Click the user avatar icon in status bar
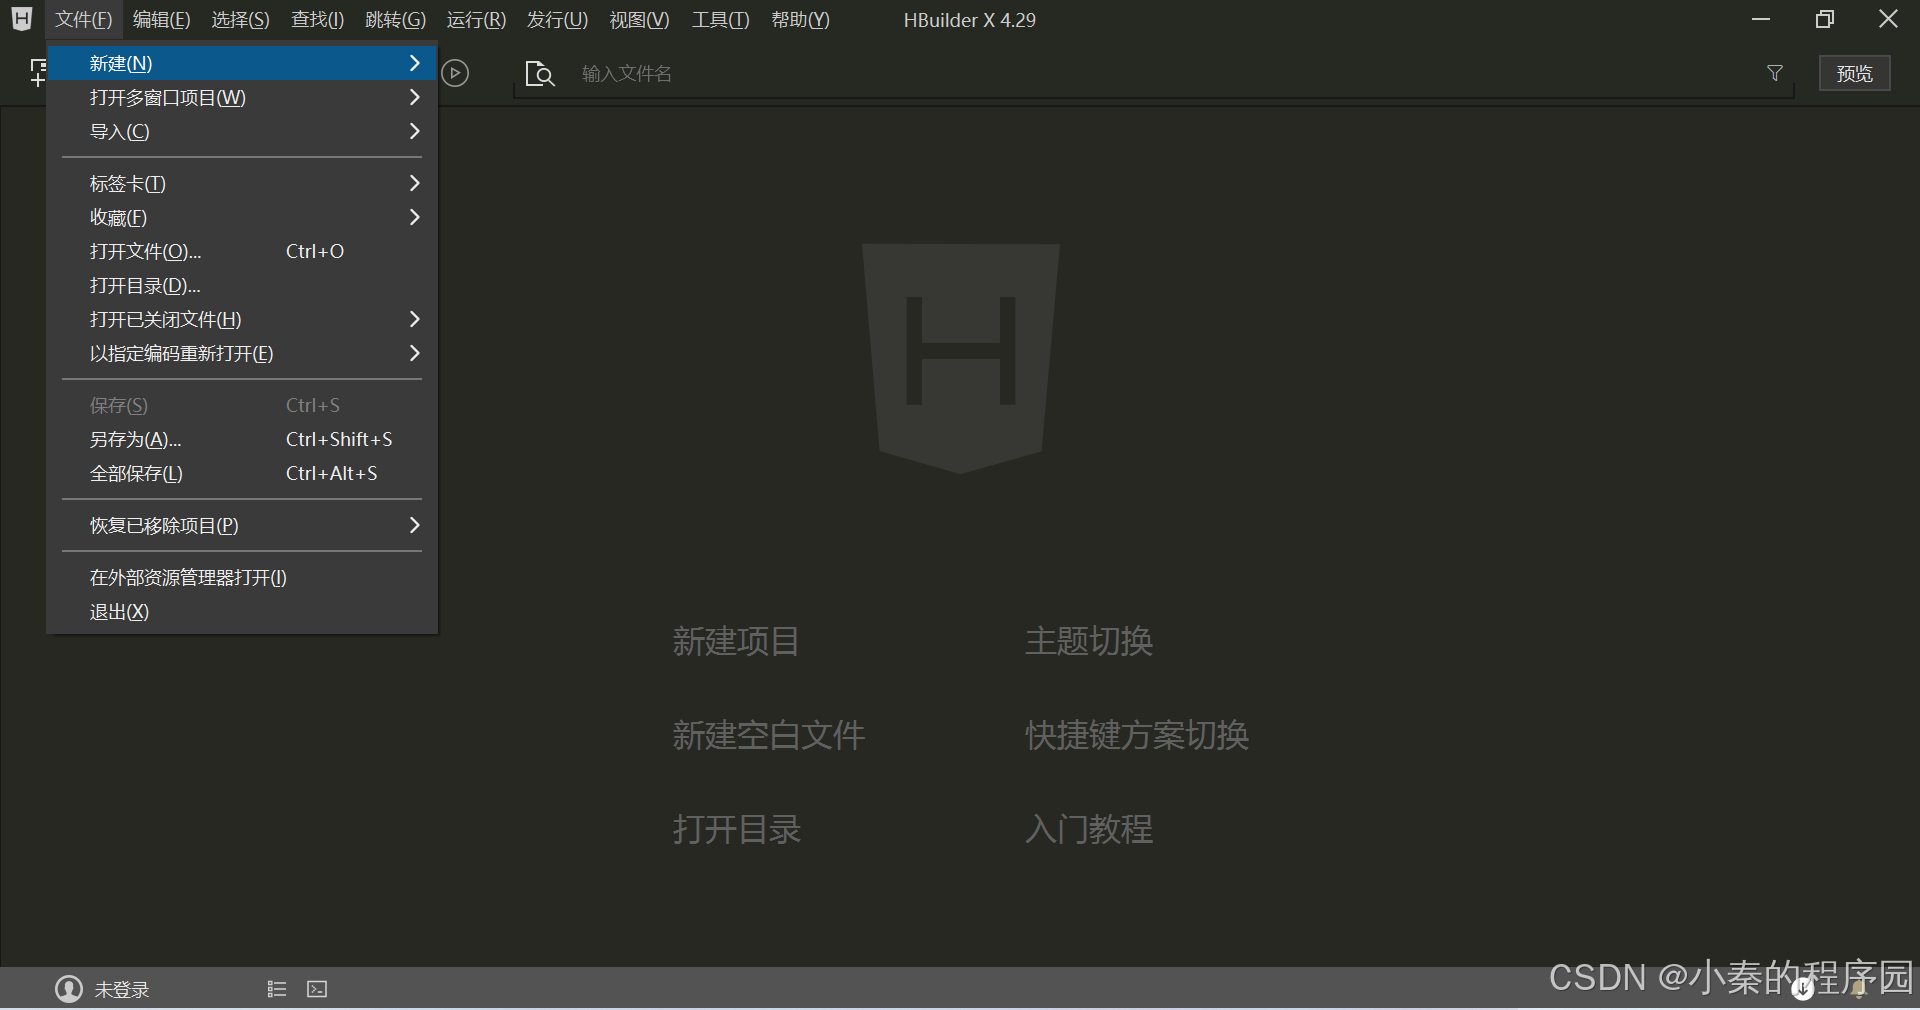Viewport: 1920px width, 1010px height. [x=69, y=989]
